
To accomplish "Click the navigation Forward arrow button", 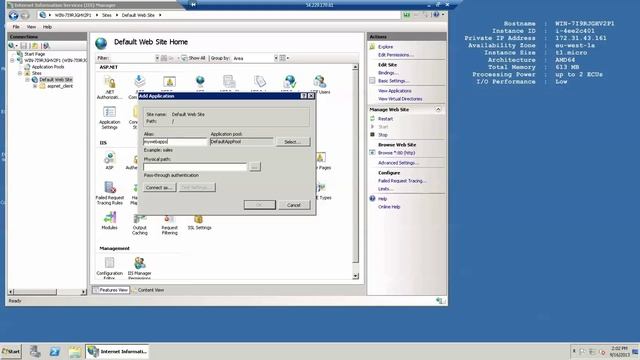I will pyautogui.click(x=25, y=16).
